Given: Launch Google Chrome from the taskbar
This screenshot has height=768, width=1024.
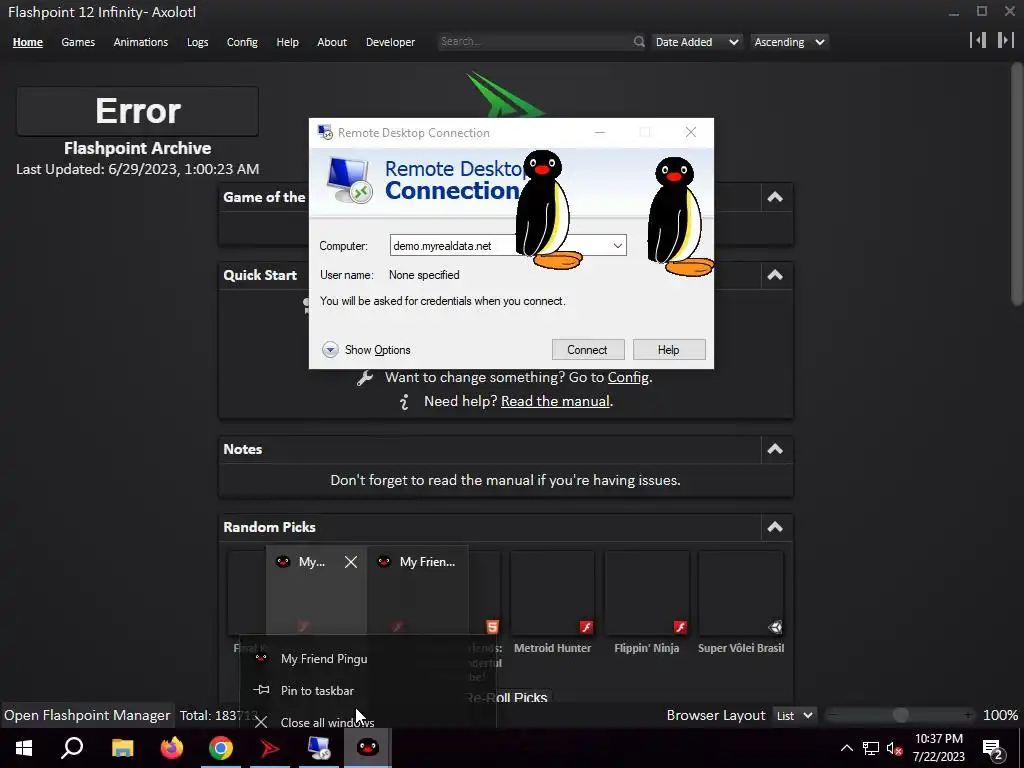Looking at the screenshot, I should tap(221, 748).
